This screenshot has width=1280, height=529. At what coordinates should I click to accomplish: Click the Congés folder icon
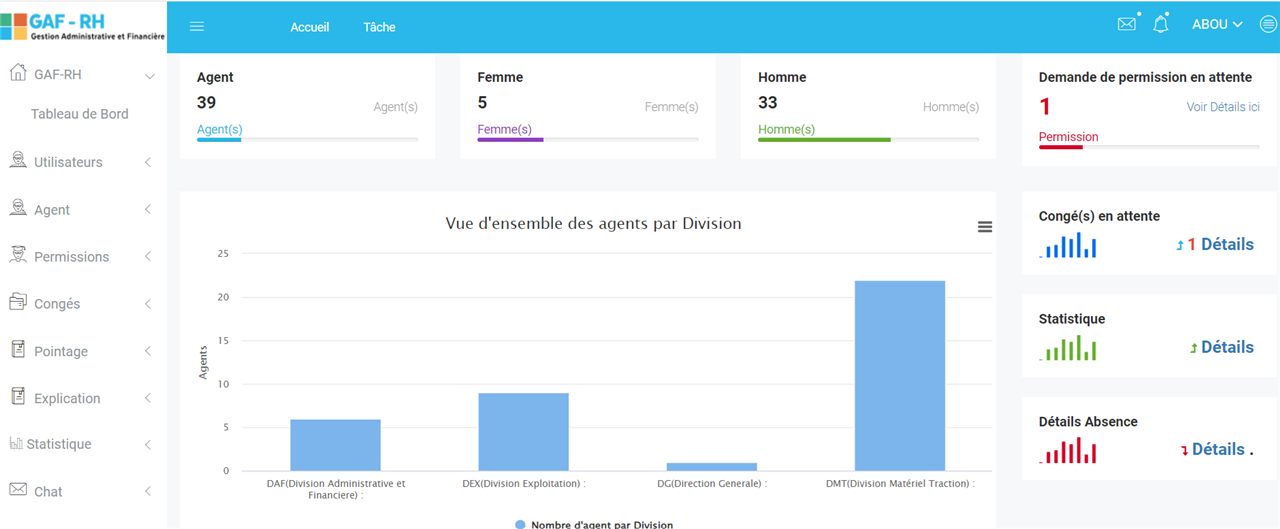click(x=17, y=302)
